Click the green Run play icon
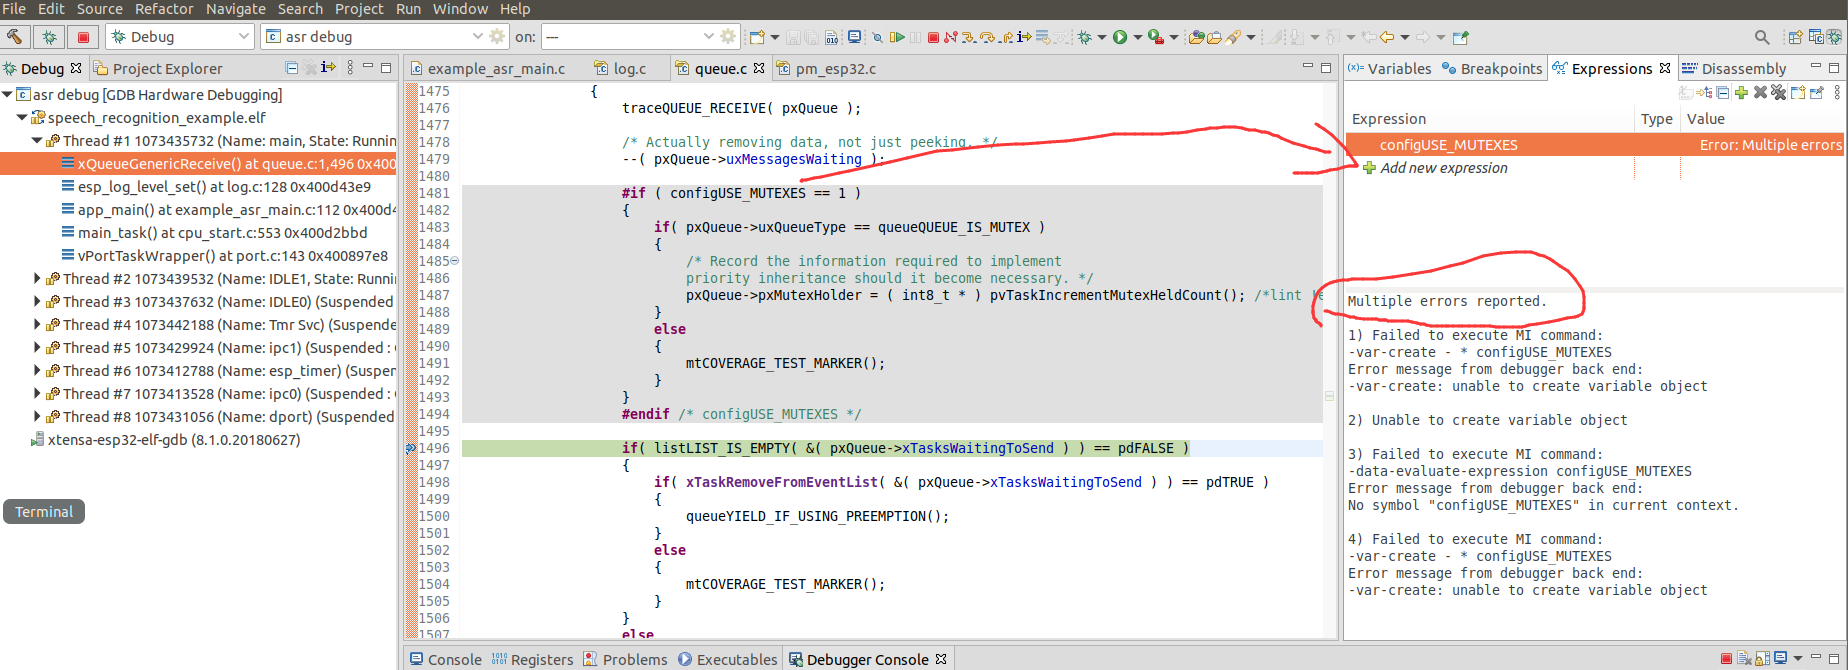The image size is (1848, 670). (x=1120, y=37)
